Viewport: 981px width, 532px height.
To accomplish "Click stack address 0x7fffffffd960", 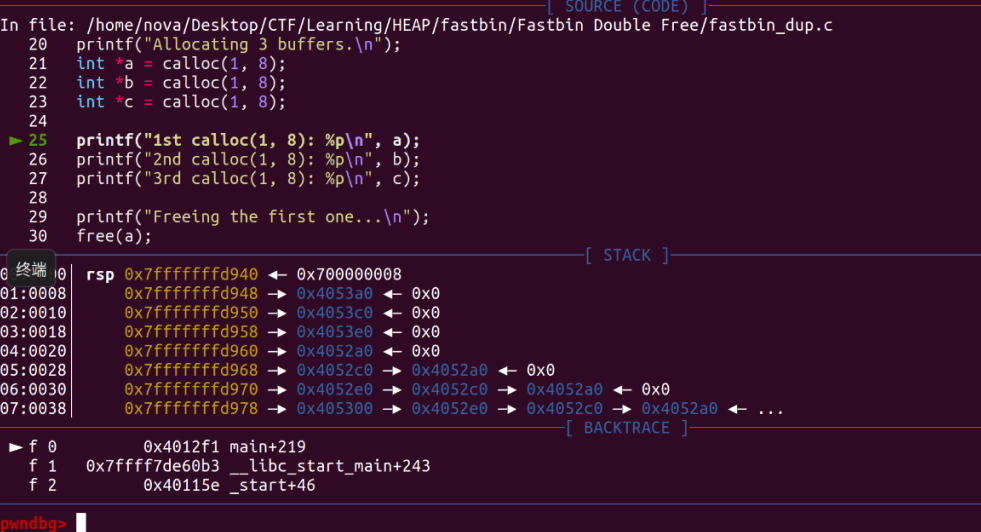I will [191, 351].
